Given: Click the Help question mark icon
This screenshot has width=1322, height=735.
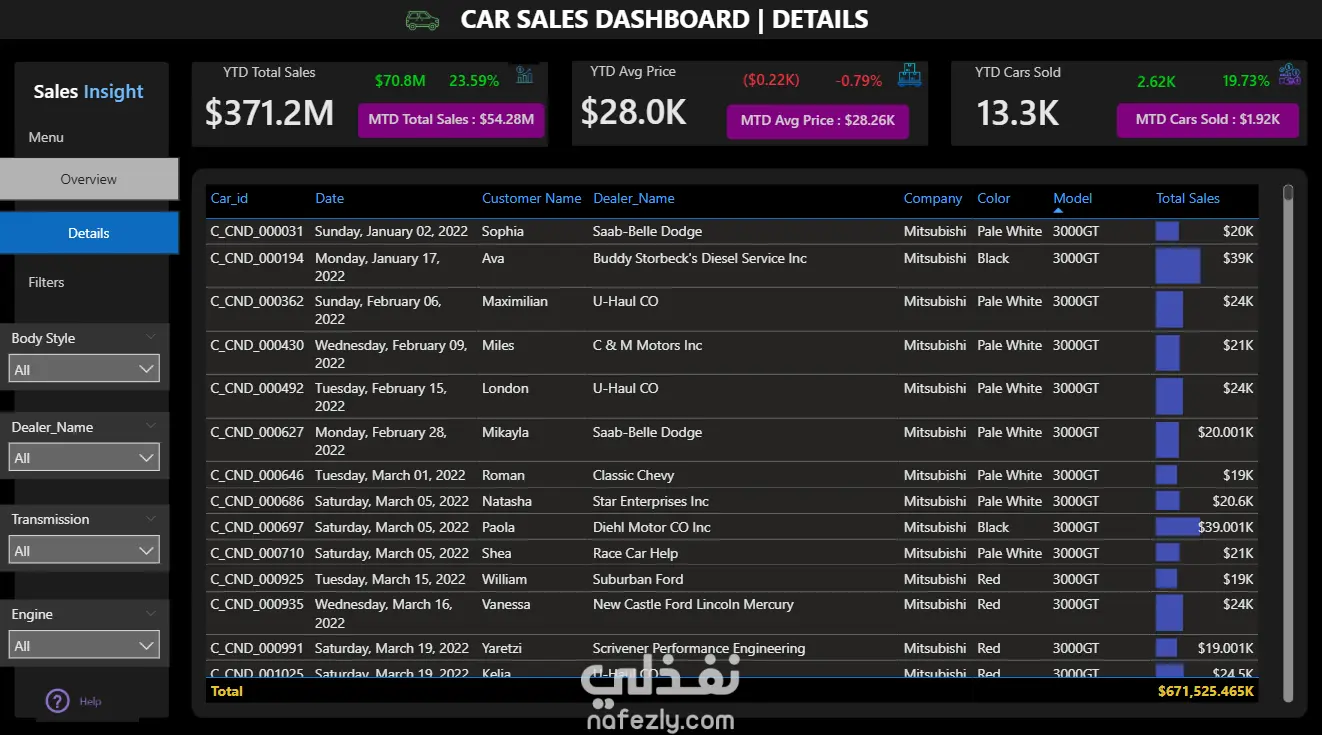Looking at the screenshot, I should [x=57, y=701].
